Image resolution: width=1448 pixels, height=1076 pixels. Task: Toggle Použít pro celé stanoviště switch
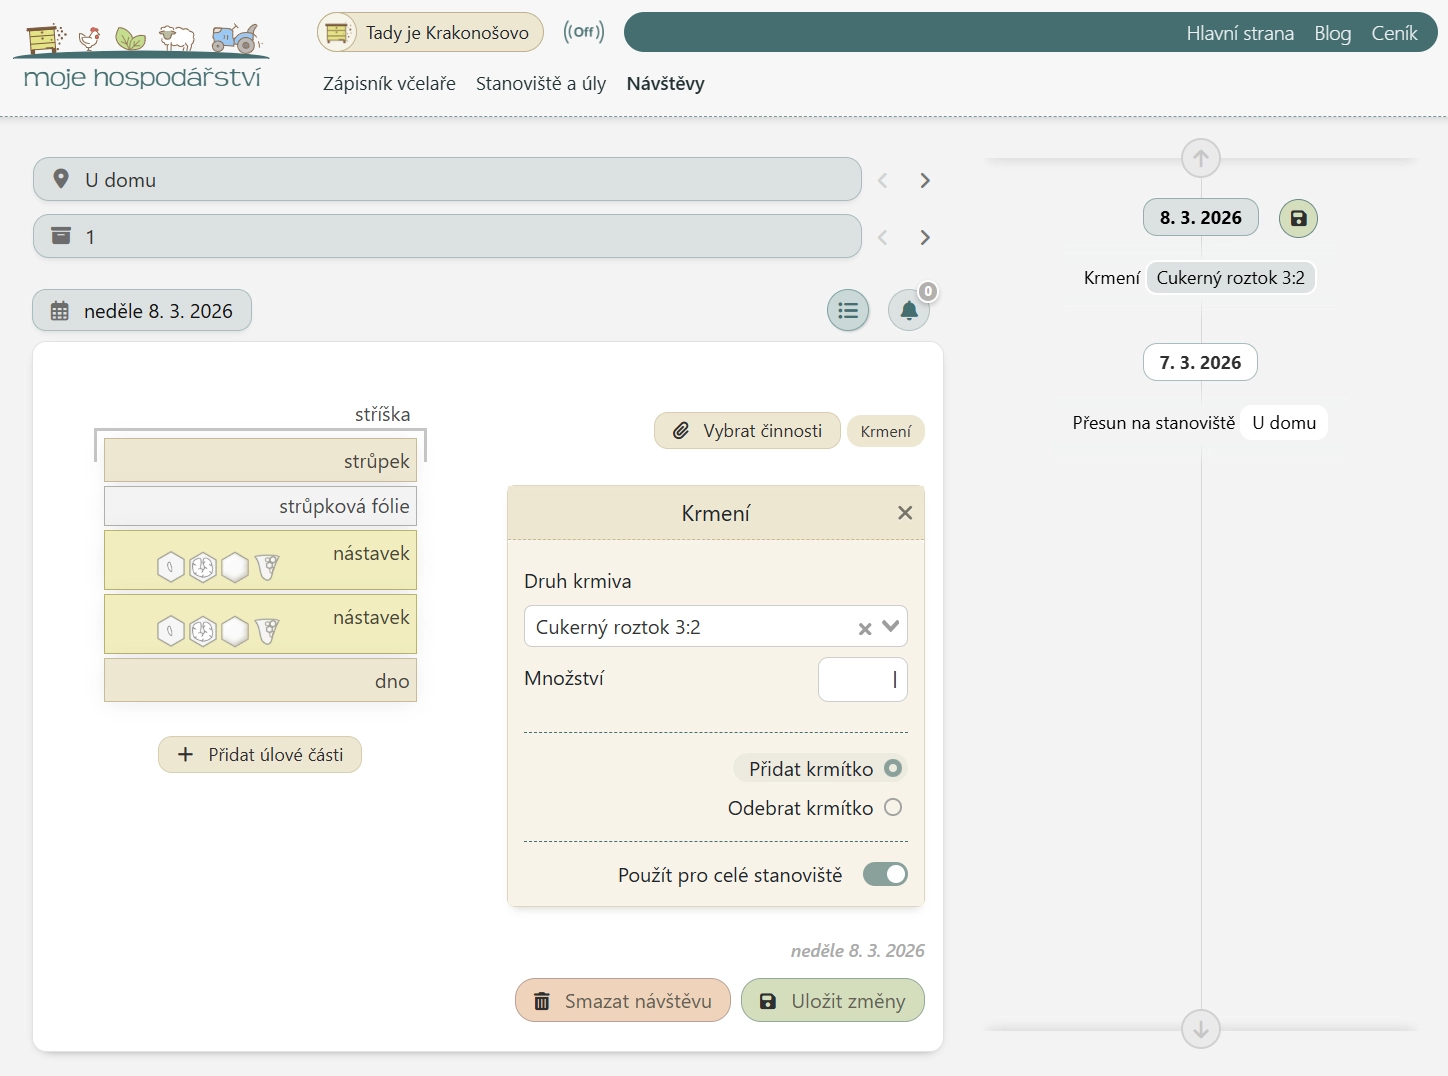885,875
